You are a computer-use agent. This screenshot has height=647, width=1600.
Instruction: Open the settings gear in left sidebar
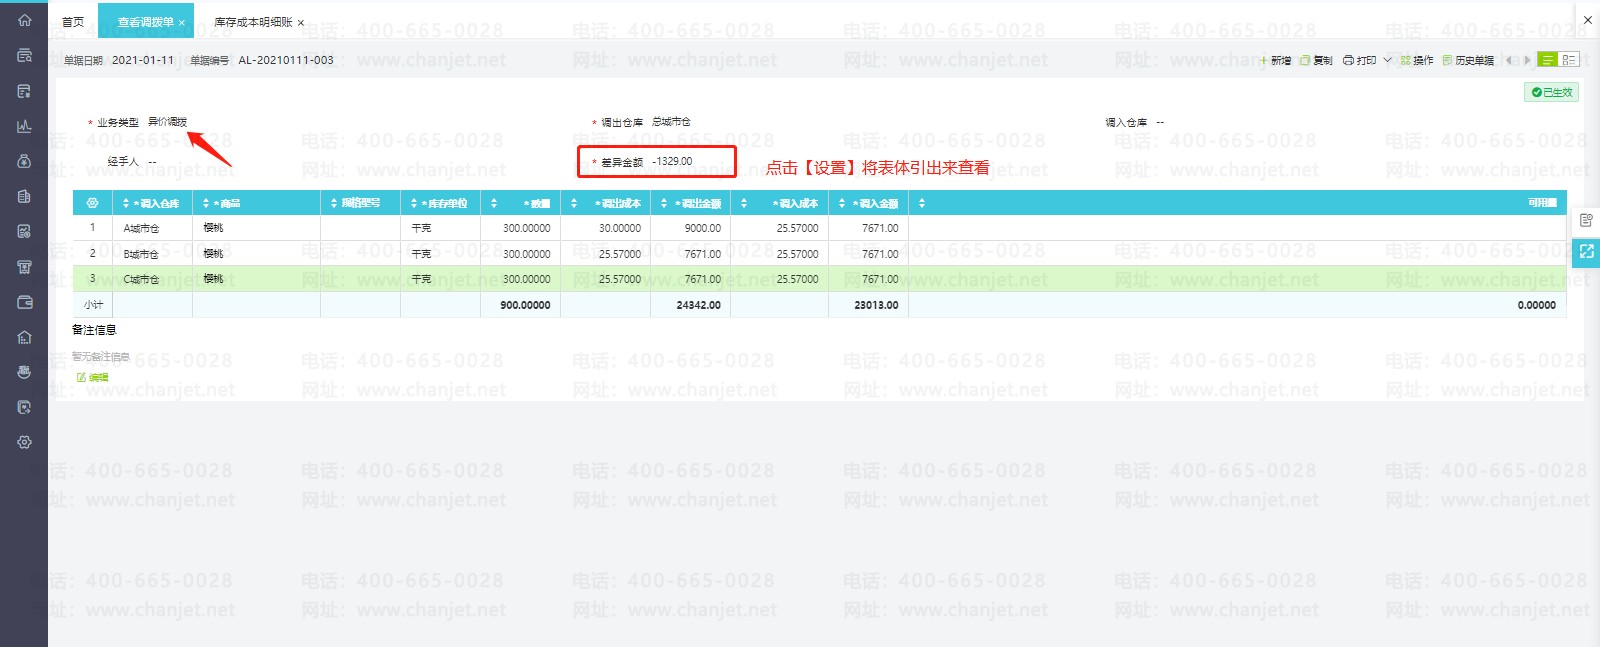click(x=25, y=442)
